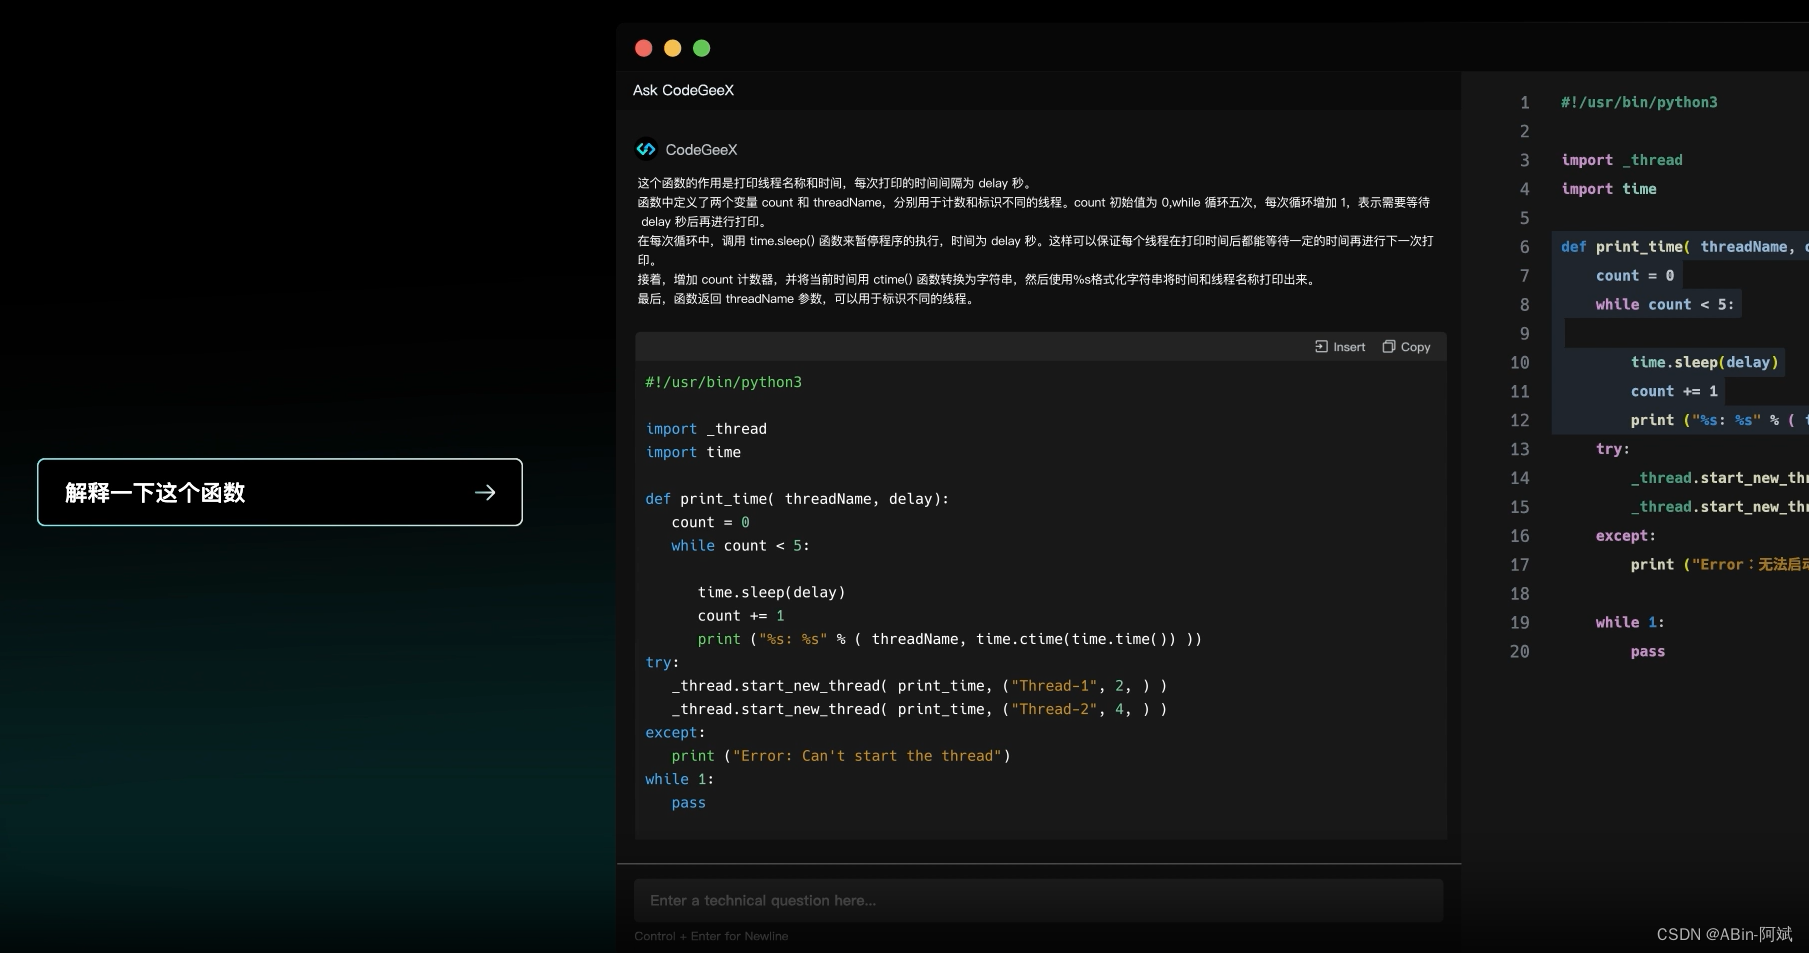The height and width of the screenshot is (953, 1809).
Task: Click 'time.sleep(delay)' in chat code block
Action: tap(771, 592)
